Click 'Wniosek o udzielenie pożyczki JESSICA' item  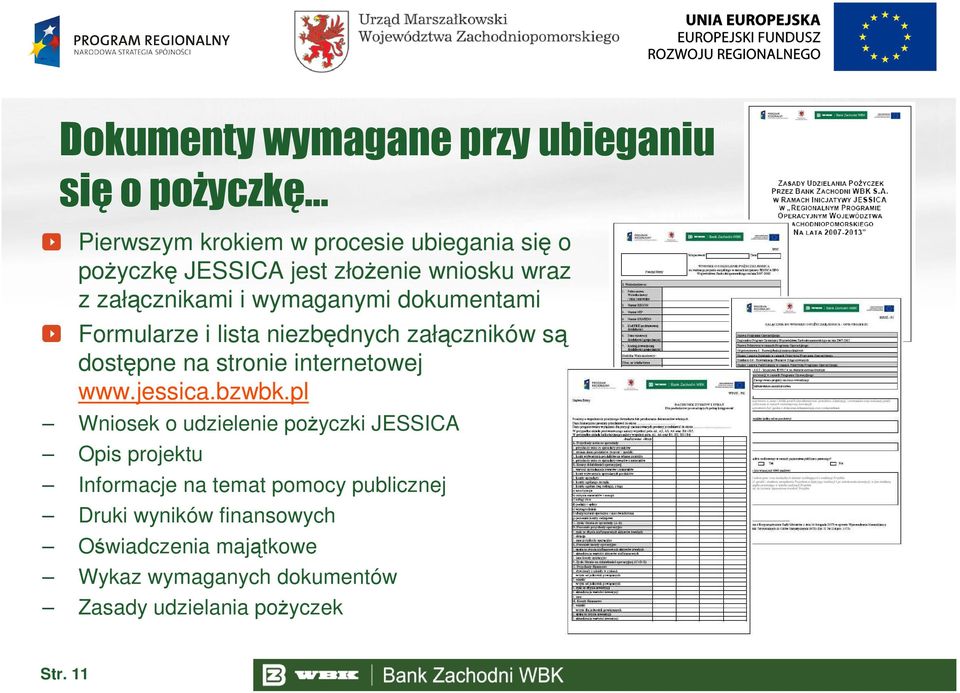click(x=268, y=424)
